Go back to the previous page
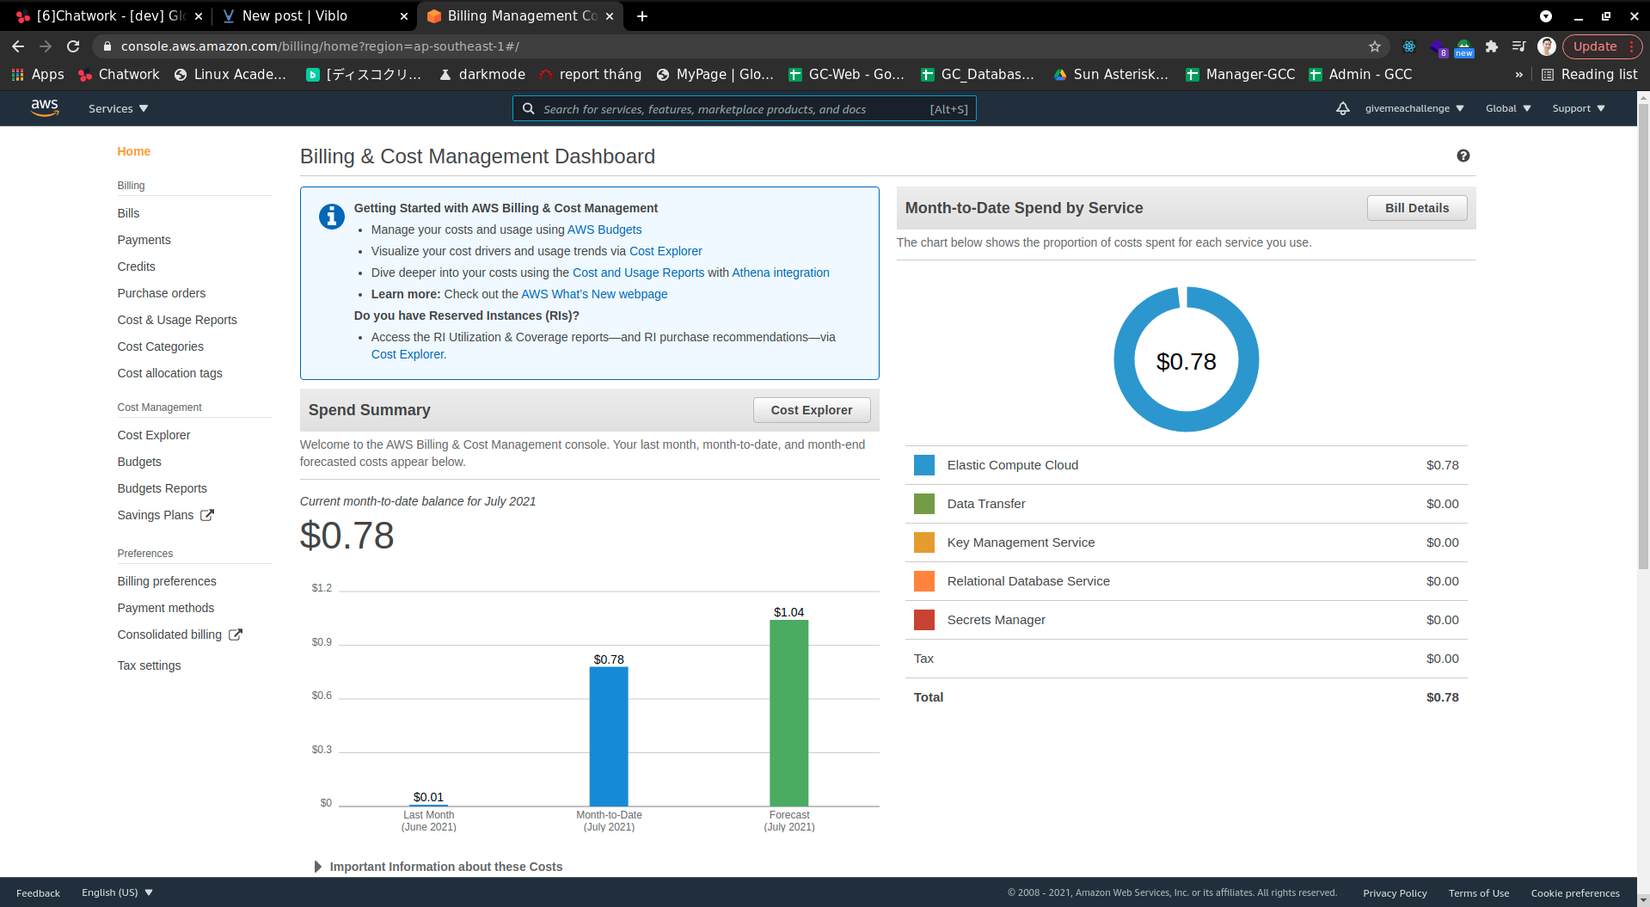The image size is (1650, 907). [x=18, y=46]
